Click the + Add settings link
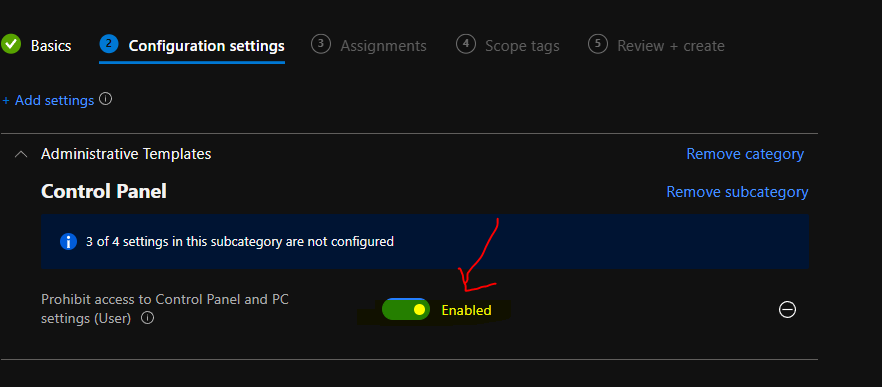The height and width of the screenshot is (387, 882). [x=48, y=101]
